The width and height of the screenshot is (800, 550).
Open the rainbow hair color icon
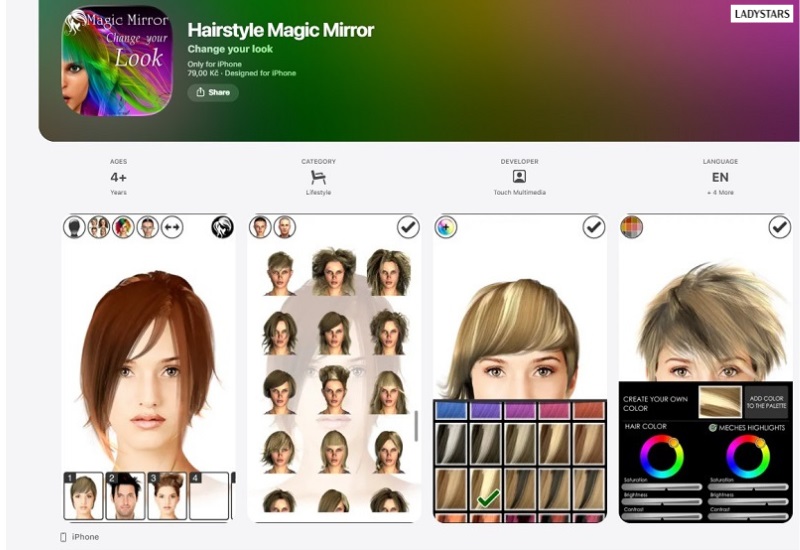pyautogui.click(x=123, y=227)
